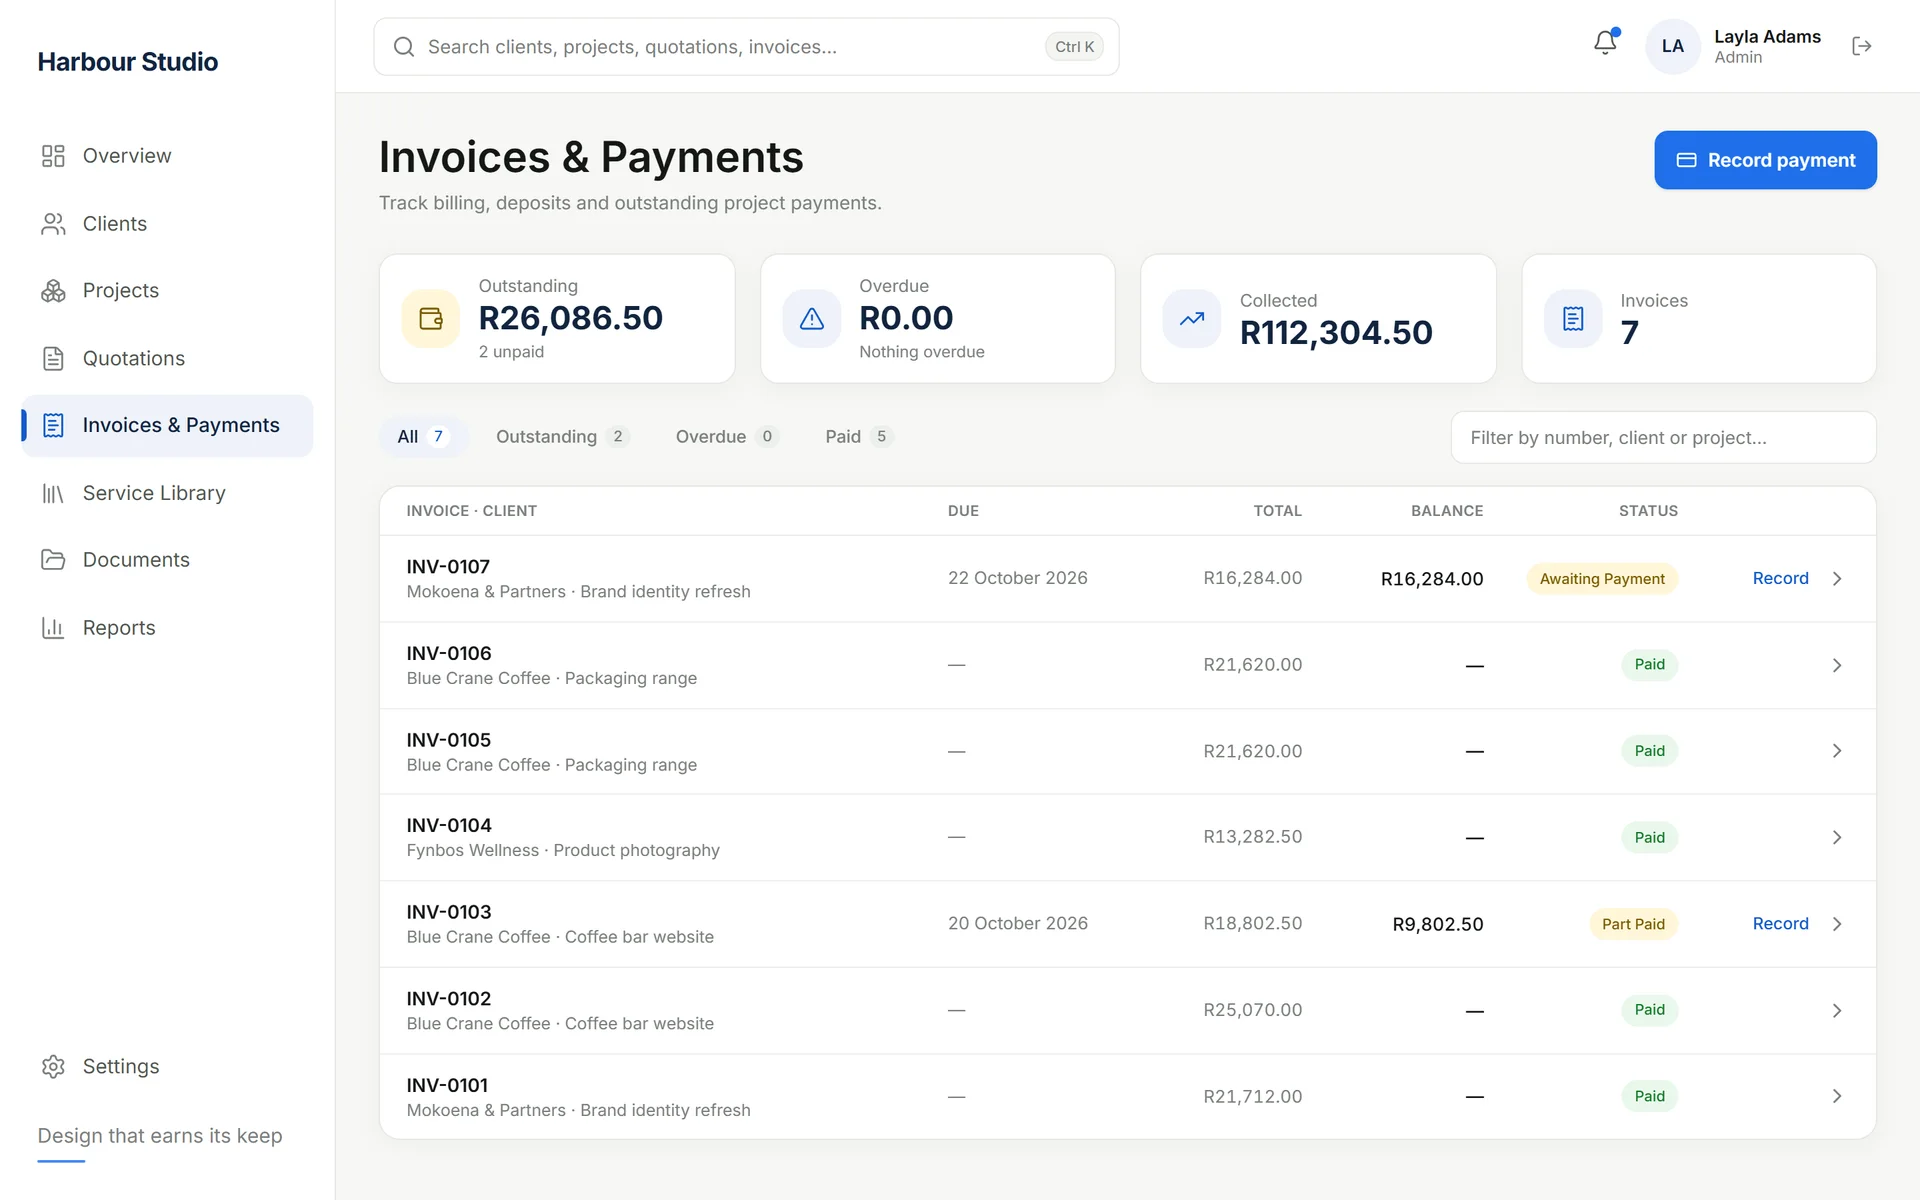This screenshot has height=1200, width=1920.
Task: Click the Part Paid status badge
Action: (1633, 924)
